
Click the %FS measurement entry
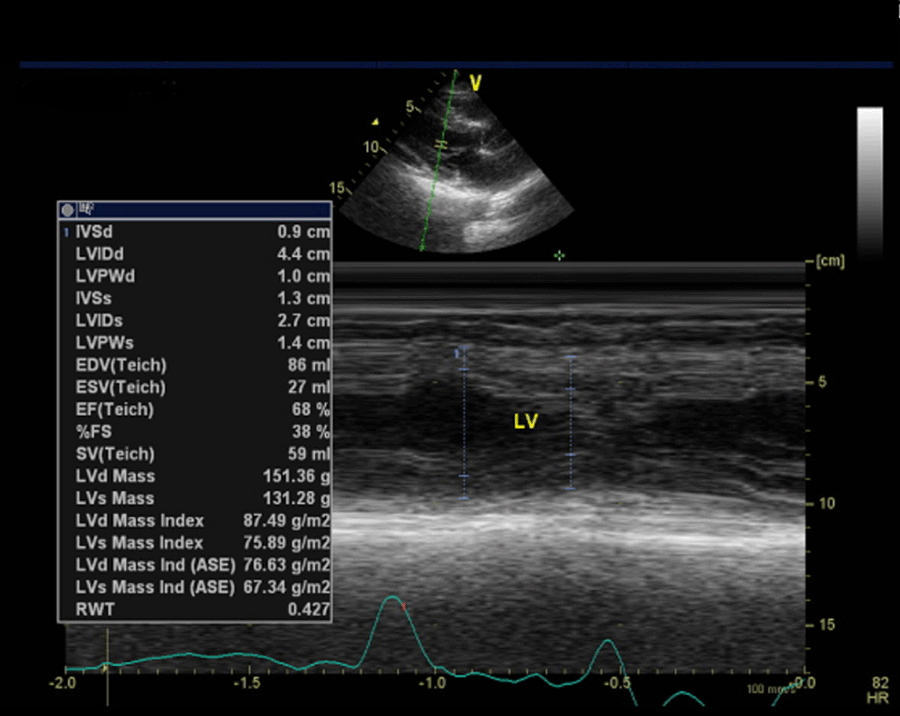(195, 432)
